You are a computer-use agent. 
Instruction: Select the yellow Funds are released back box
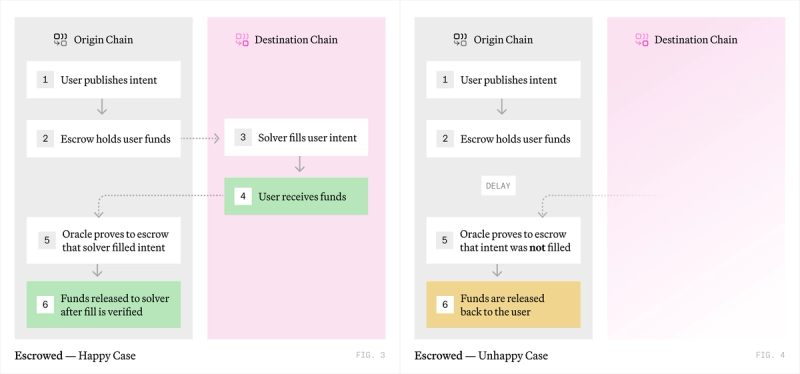(503, 305)
